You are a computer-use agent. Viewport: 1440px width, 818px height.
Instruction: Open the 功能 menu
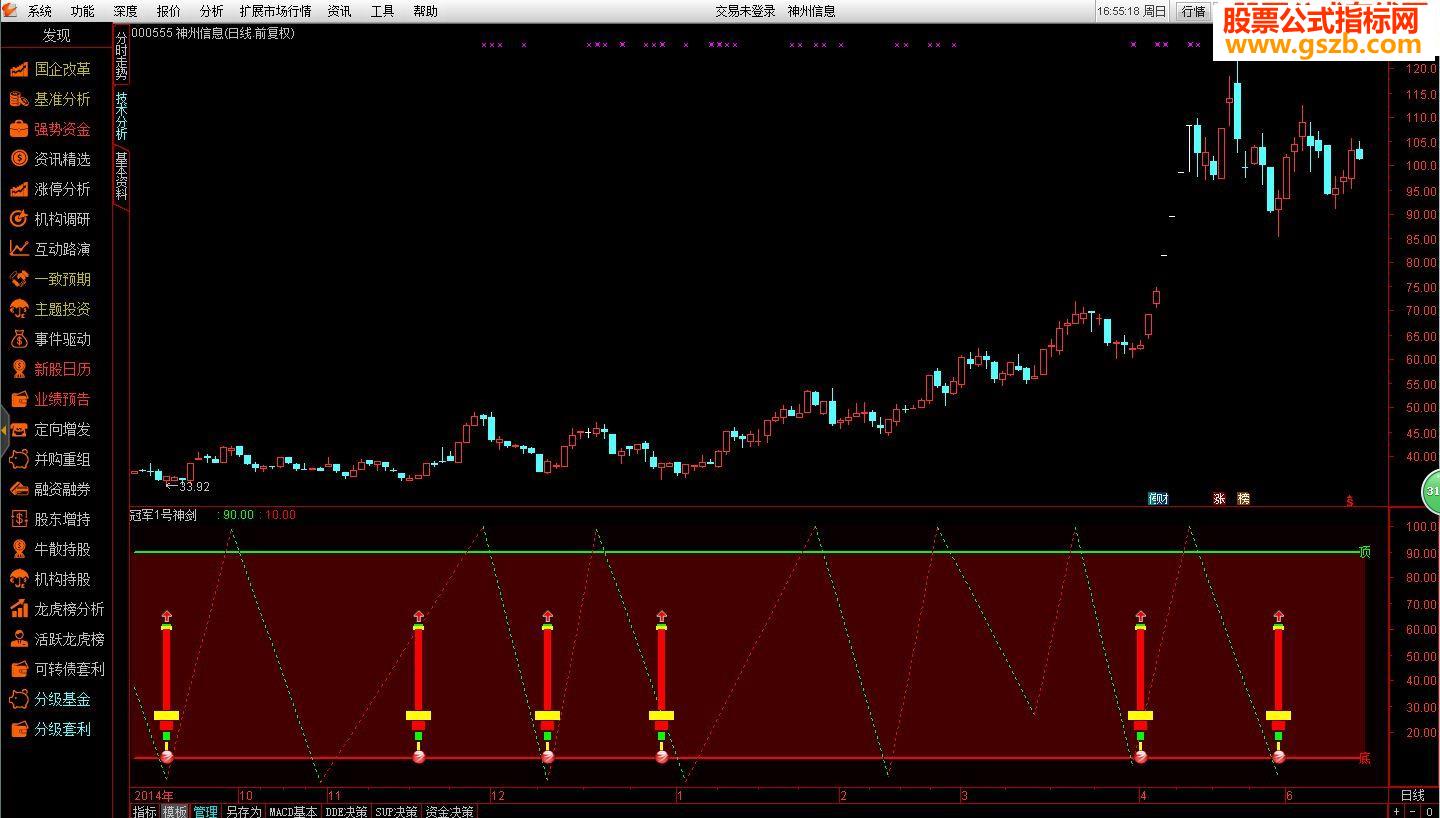point(83,11)
